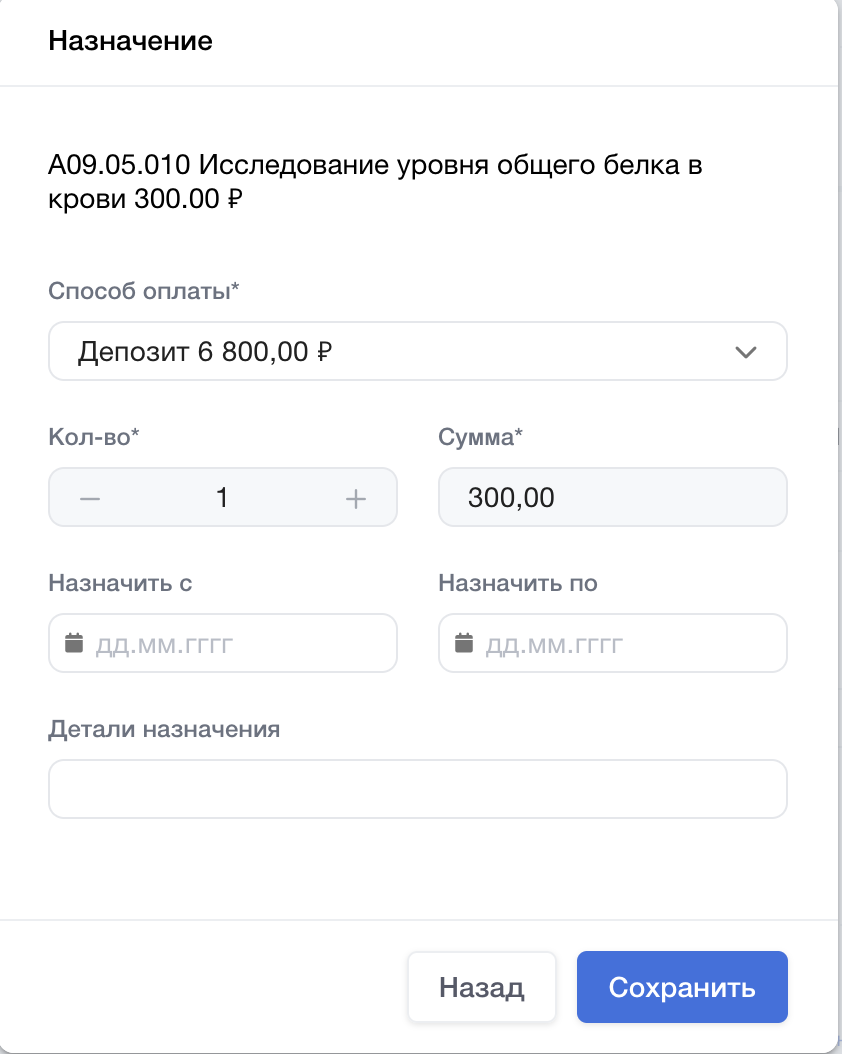Click the empty "Детали назначения" text box
Screen dimensions: 842x1054
pos(417,789)
